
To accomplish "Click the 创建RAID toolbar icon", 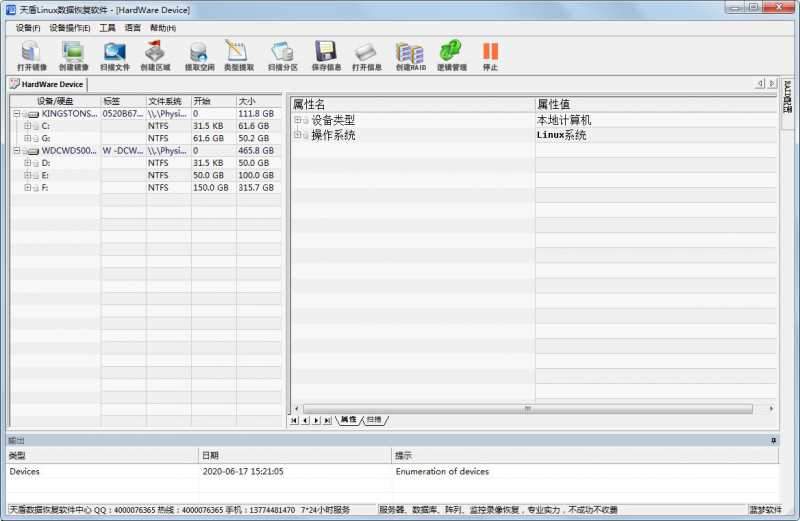I will click(411, 56).
